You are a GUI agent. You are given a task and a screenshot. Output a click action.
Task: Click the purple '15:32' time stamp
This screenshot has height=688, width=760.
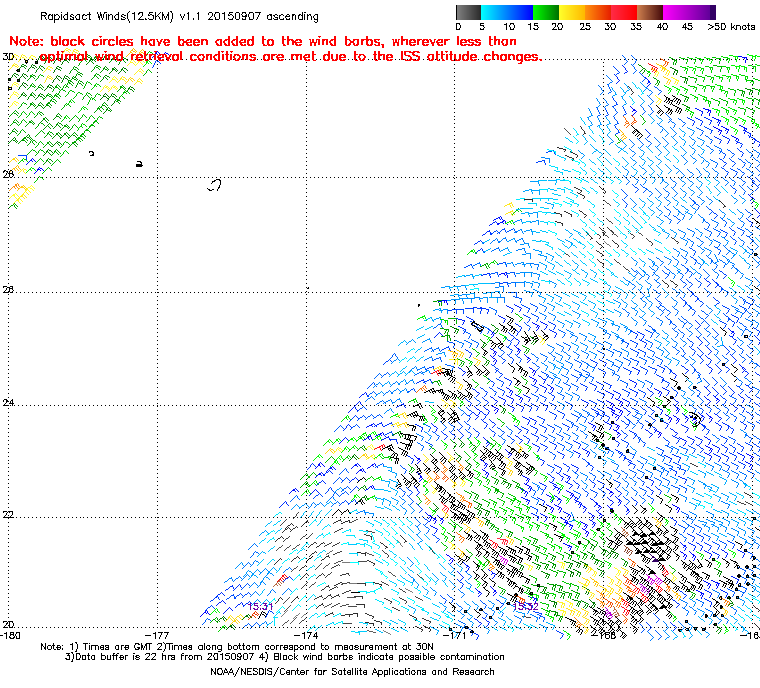point(525,607)
